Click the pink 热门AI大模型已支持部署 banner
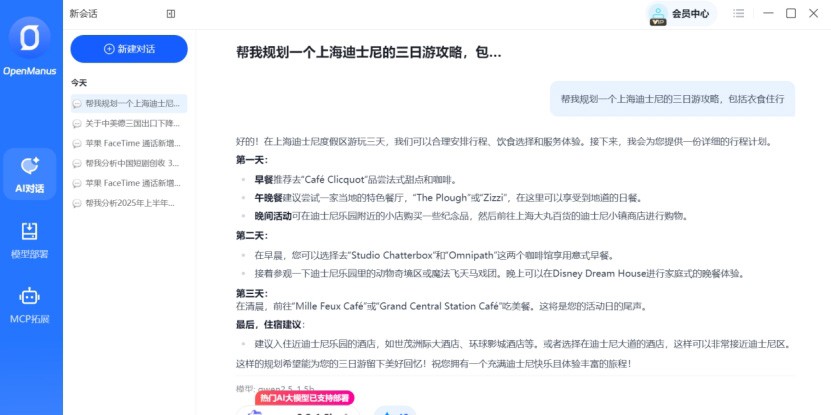Screen dimensions: 831x415 click(311, 398)
